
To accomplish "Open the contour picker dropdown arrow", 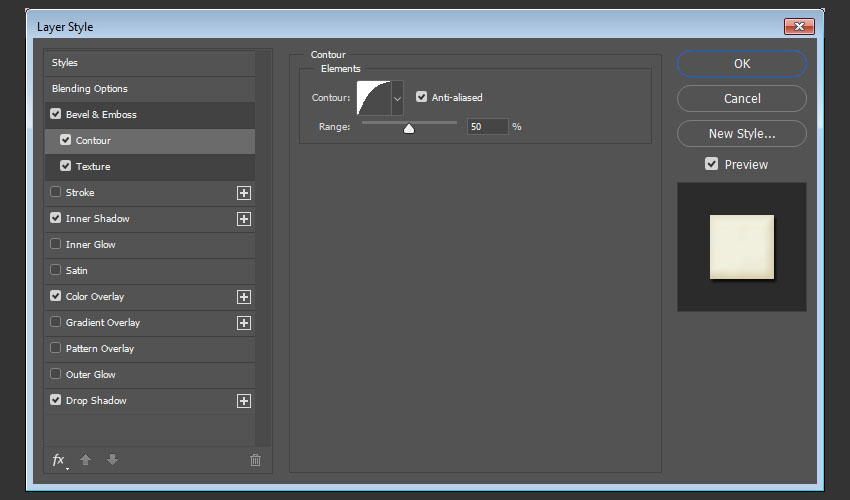I will 397,98.
